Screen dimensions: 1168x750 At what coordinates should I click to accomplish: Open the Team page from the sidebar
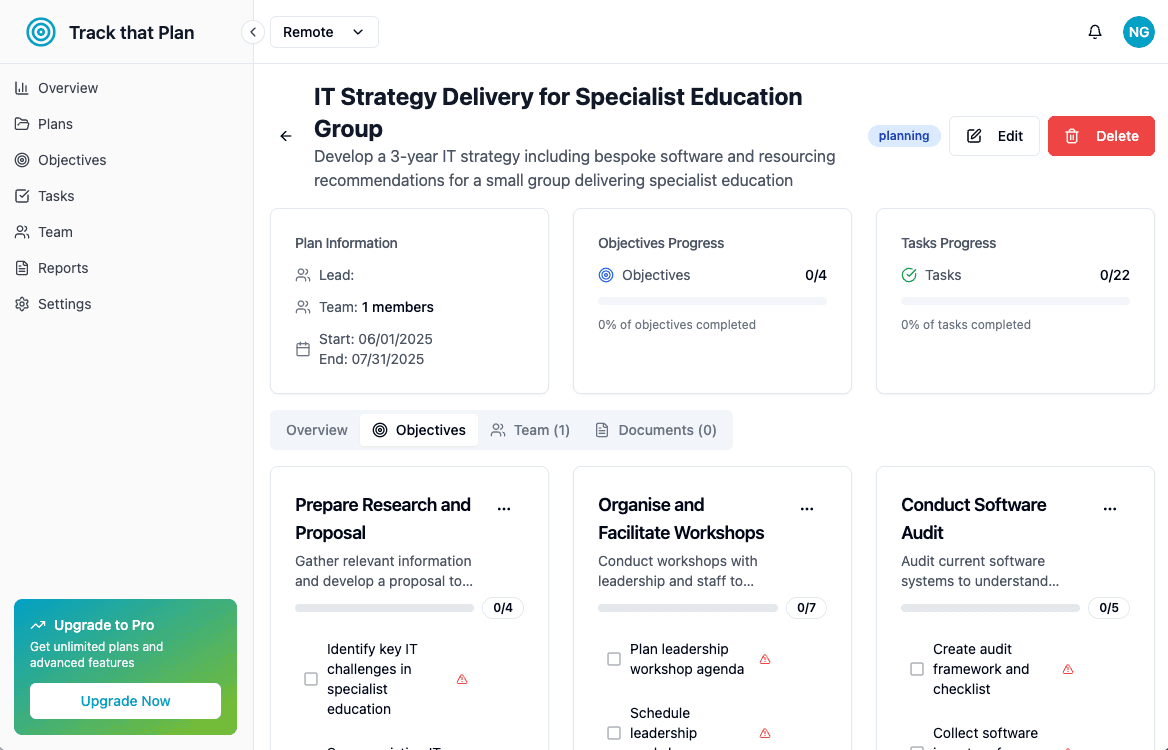point(55,231)
